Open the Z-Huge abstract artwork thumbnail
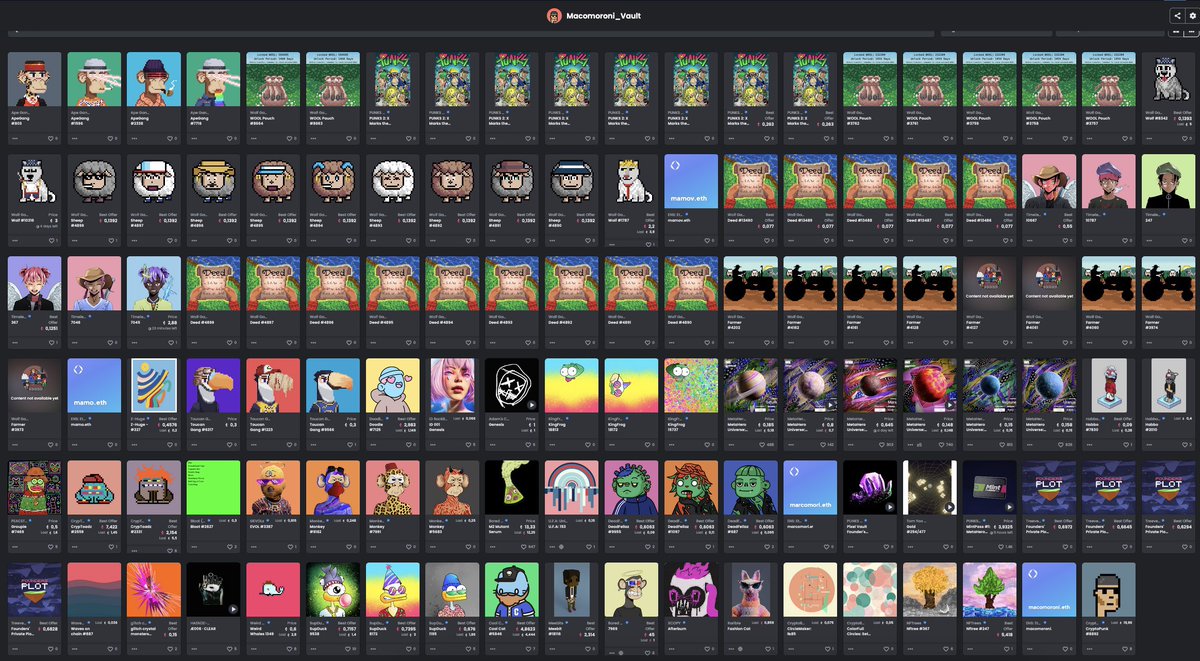1200x661 pixels. tap(154, 385)
